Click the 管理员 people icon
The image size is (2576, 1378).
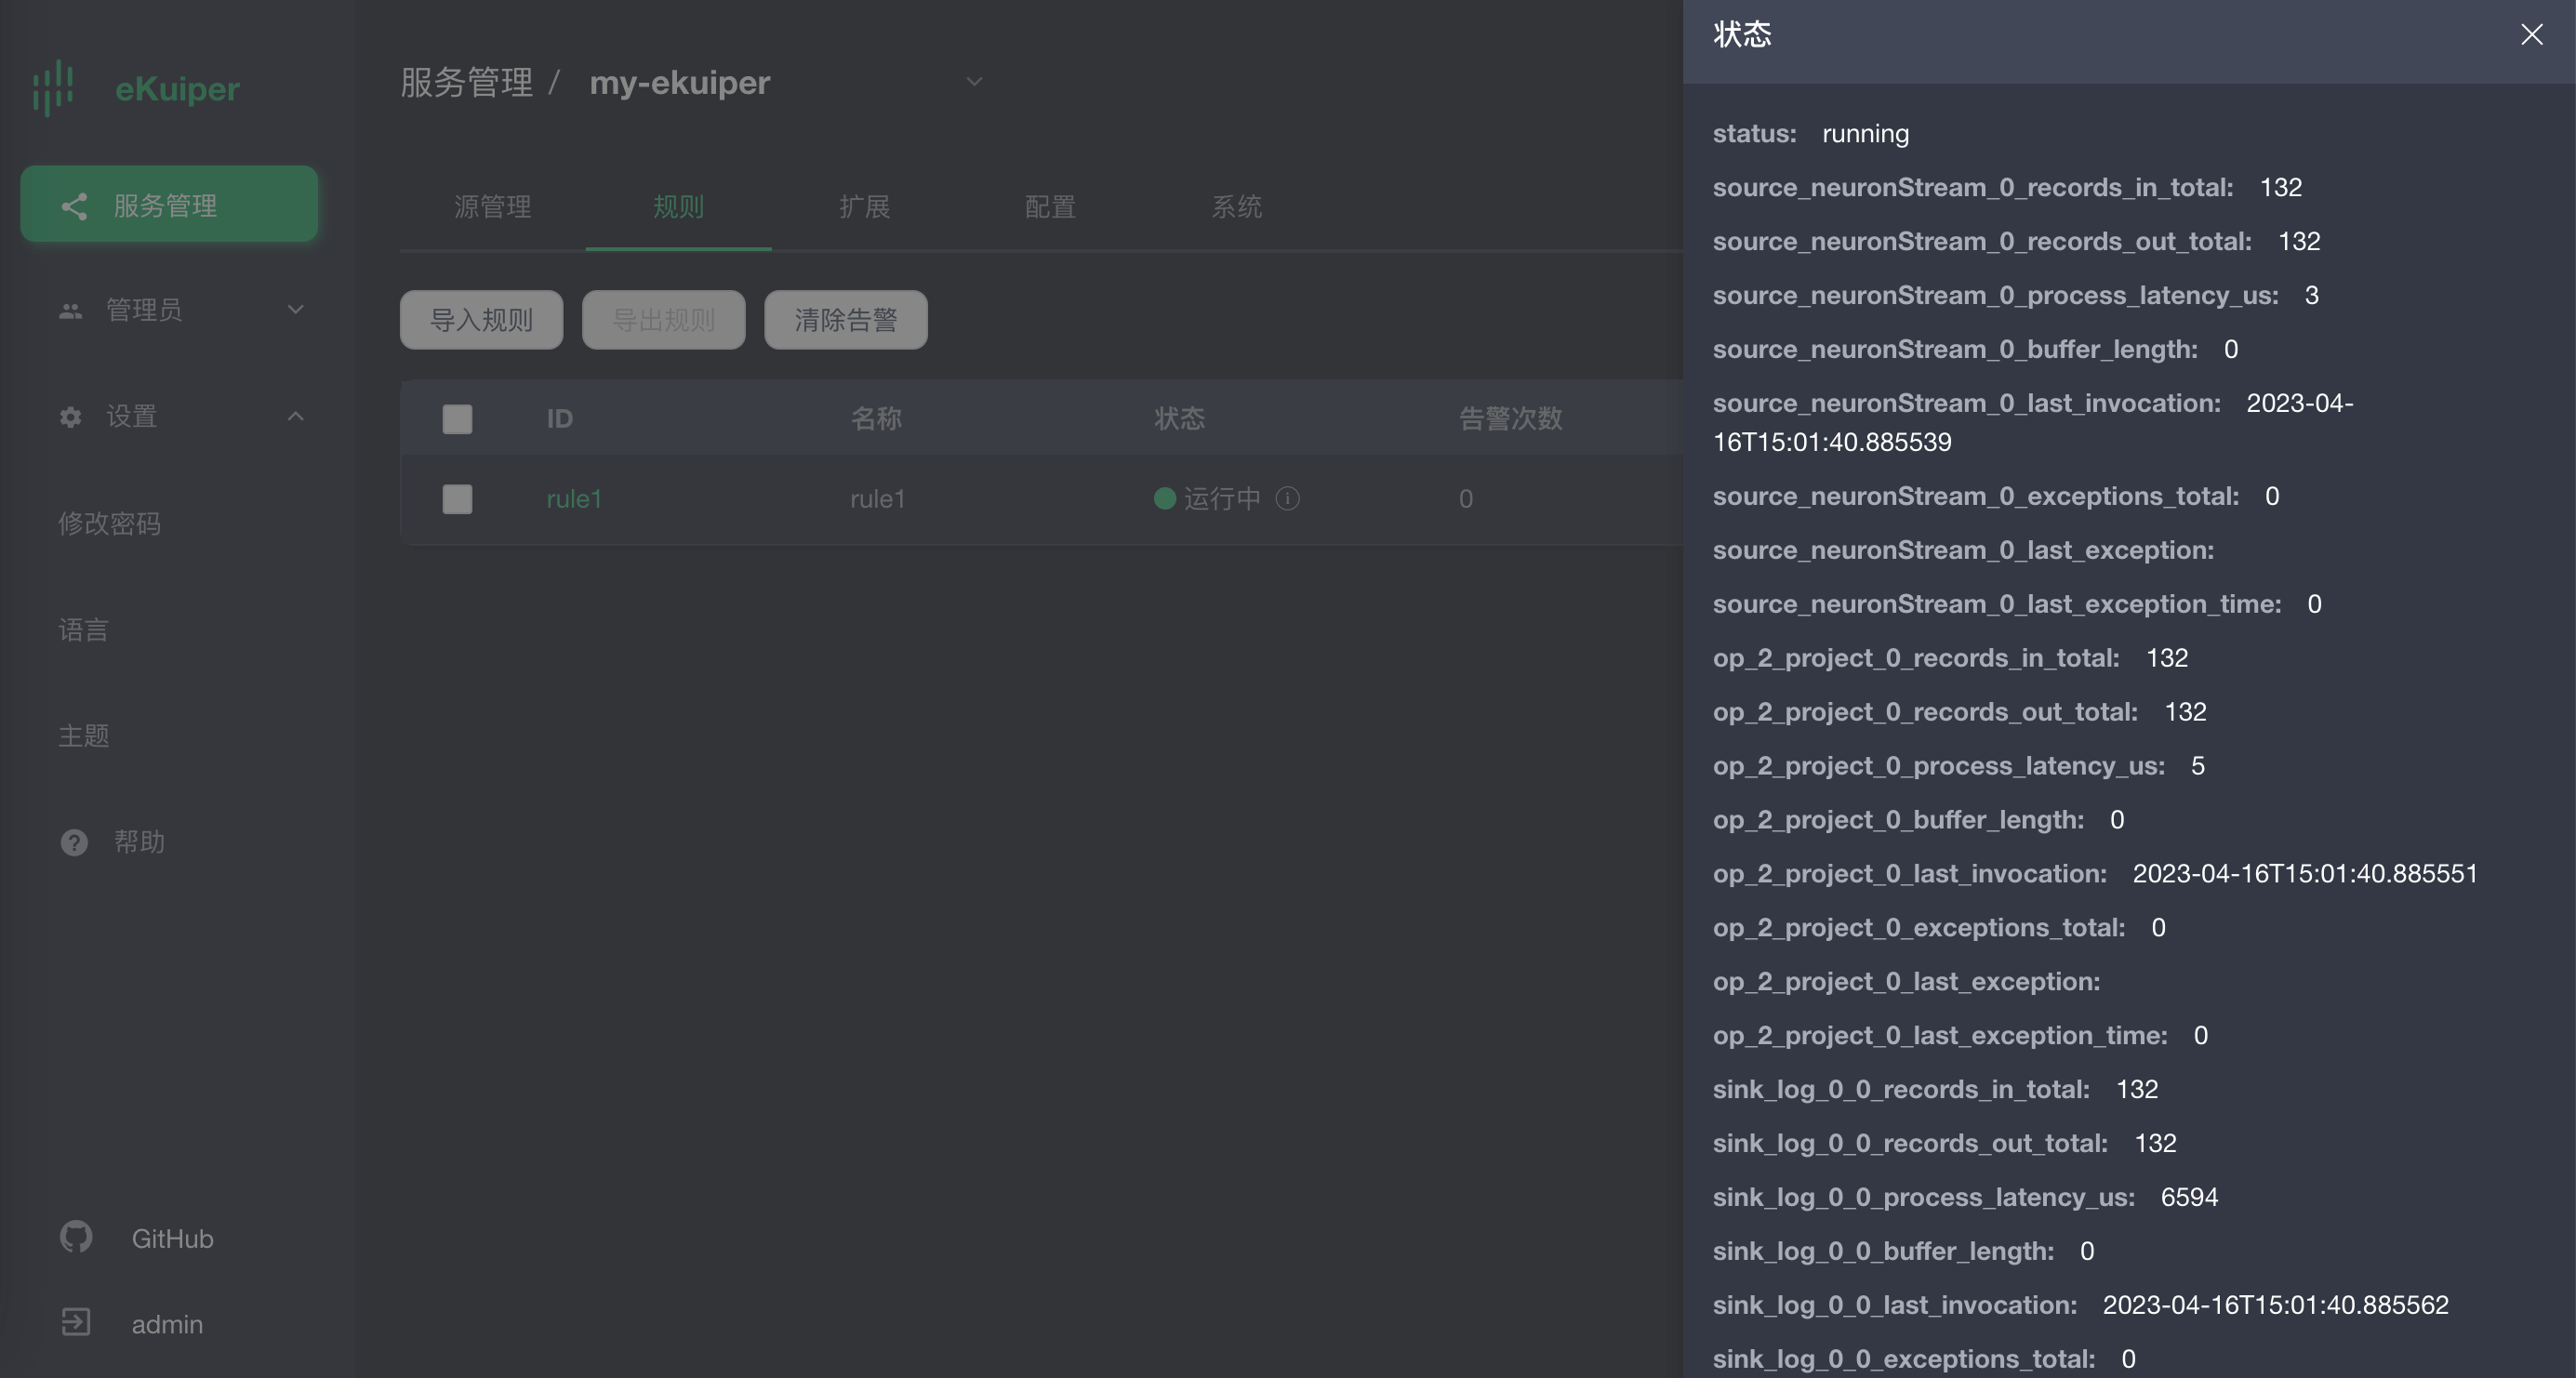click(x=70, y=311)
